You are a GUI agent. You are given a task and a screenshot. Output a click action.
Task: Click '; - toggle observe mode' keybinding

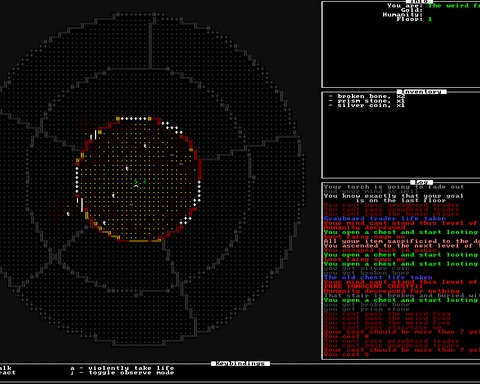[122, 372]
